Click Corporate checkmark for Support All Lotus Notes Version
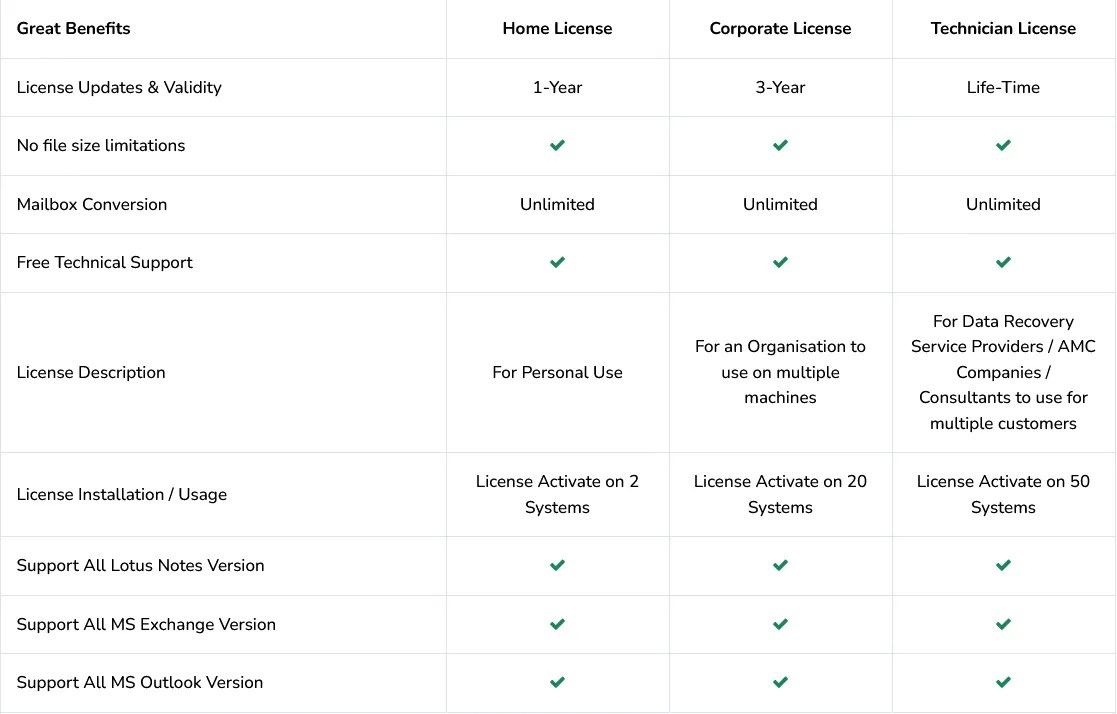This screenshot has height=714, width=1117. tap(780, 566)
